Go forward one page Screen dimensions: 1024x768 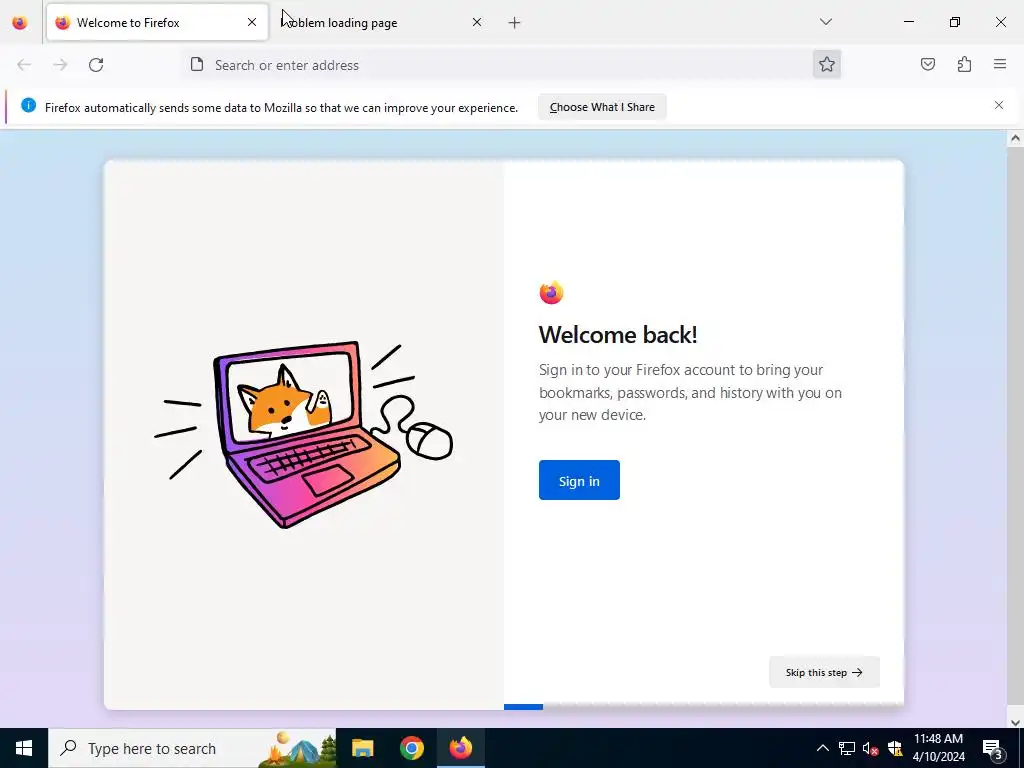(x=60, y=65)
